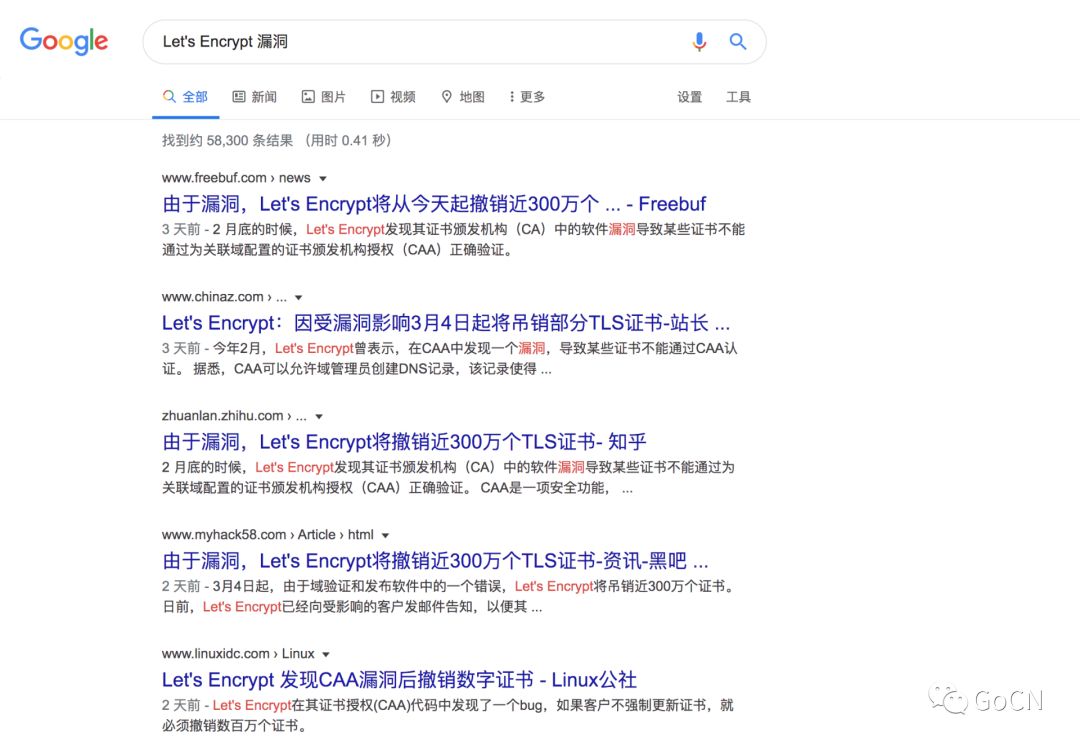Expand the dropdown arrow beside www.linuxidc.com

click(x=324, y=654)
